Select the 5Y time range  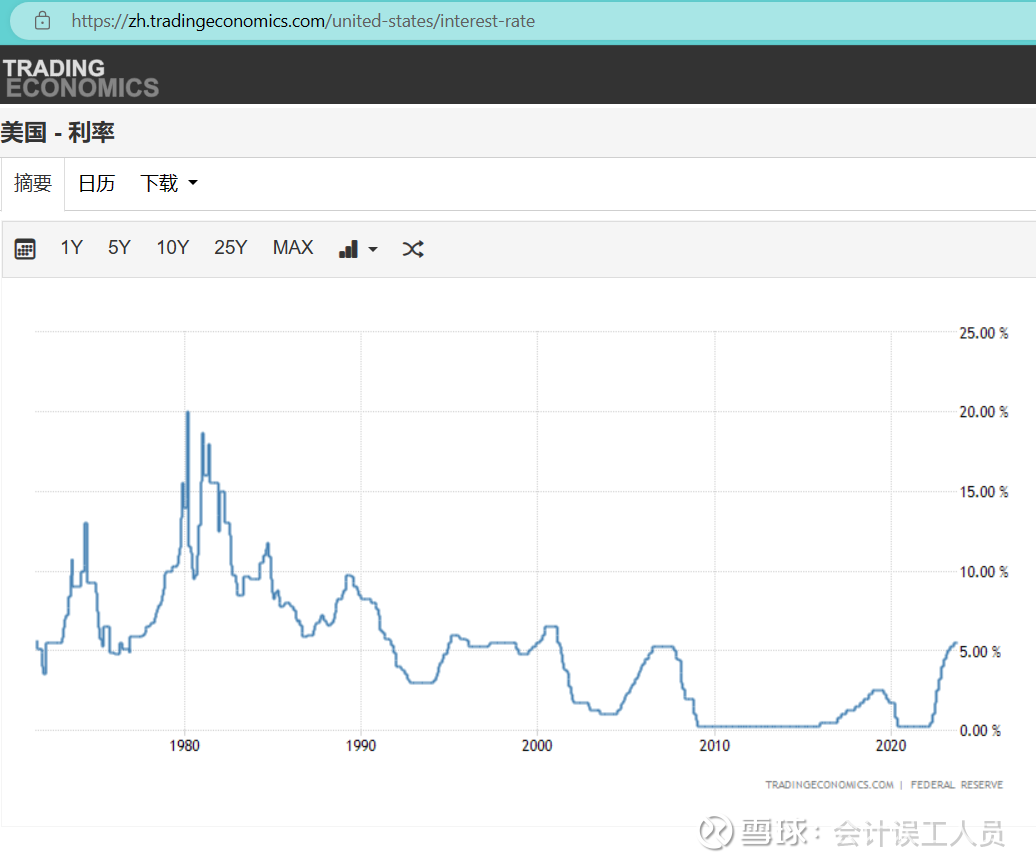(119, 248)
